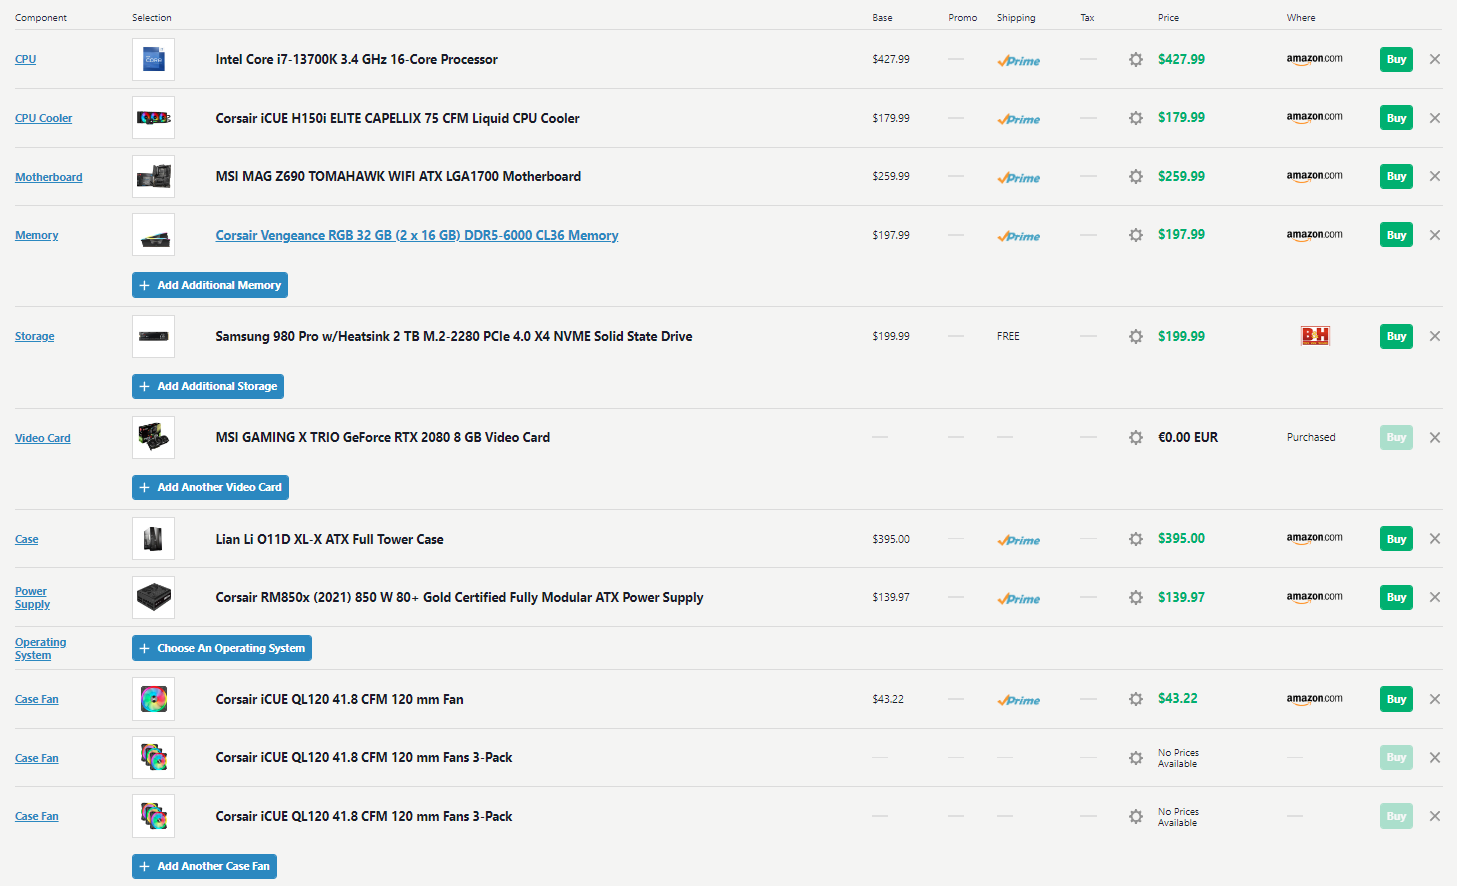Screen dimensions: 1457x886
Task: Click Add Additional Memory button
Action: click(x=210, y=285)
